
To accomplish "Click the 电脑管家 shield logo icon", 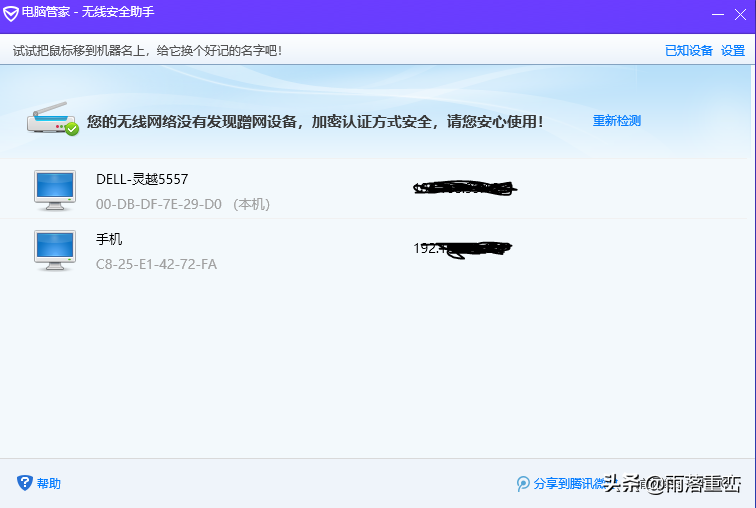I will [11, 13].
